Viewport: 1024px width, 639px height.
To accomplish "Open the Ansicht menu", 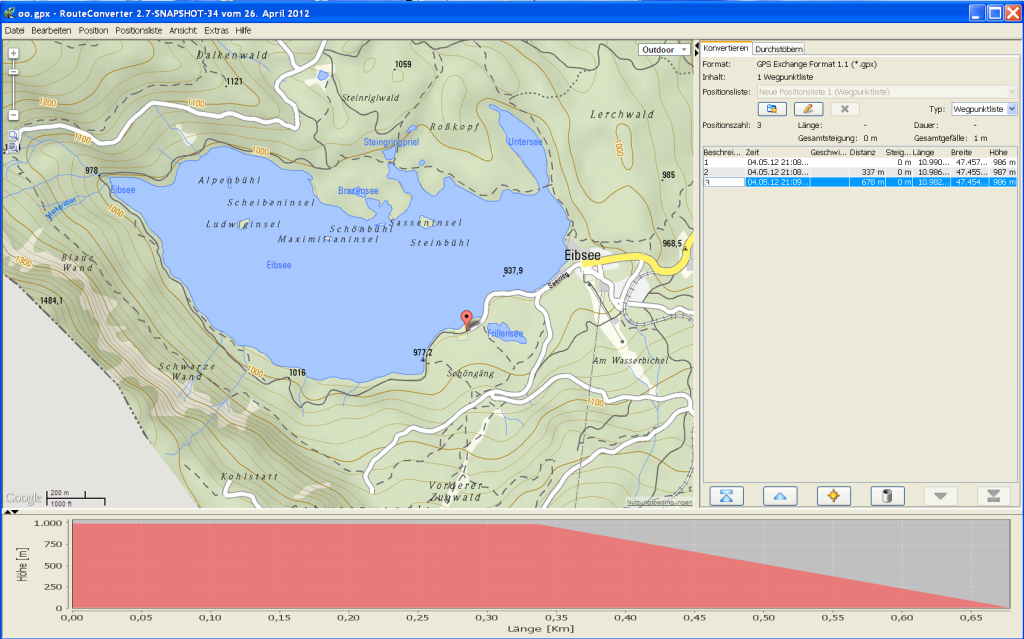I will [x=183, y=31].
